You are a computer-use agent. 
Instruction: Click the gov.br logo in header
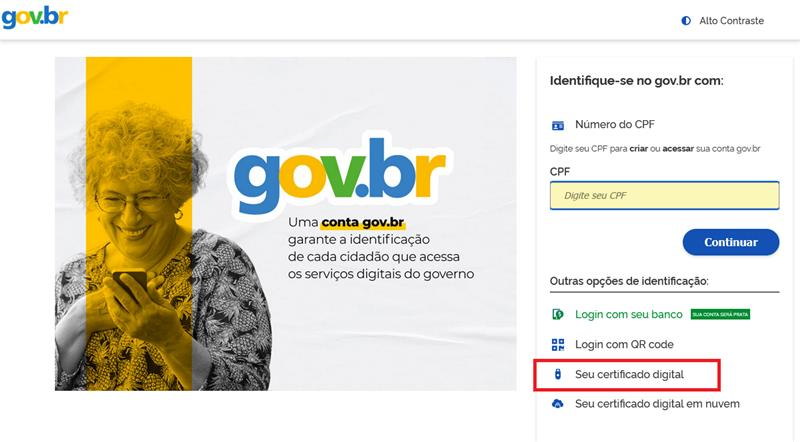pyautogui.click(x=35, y=17)
